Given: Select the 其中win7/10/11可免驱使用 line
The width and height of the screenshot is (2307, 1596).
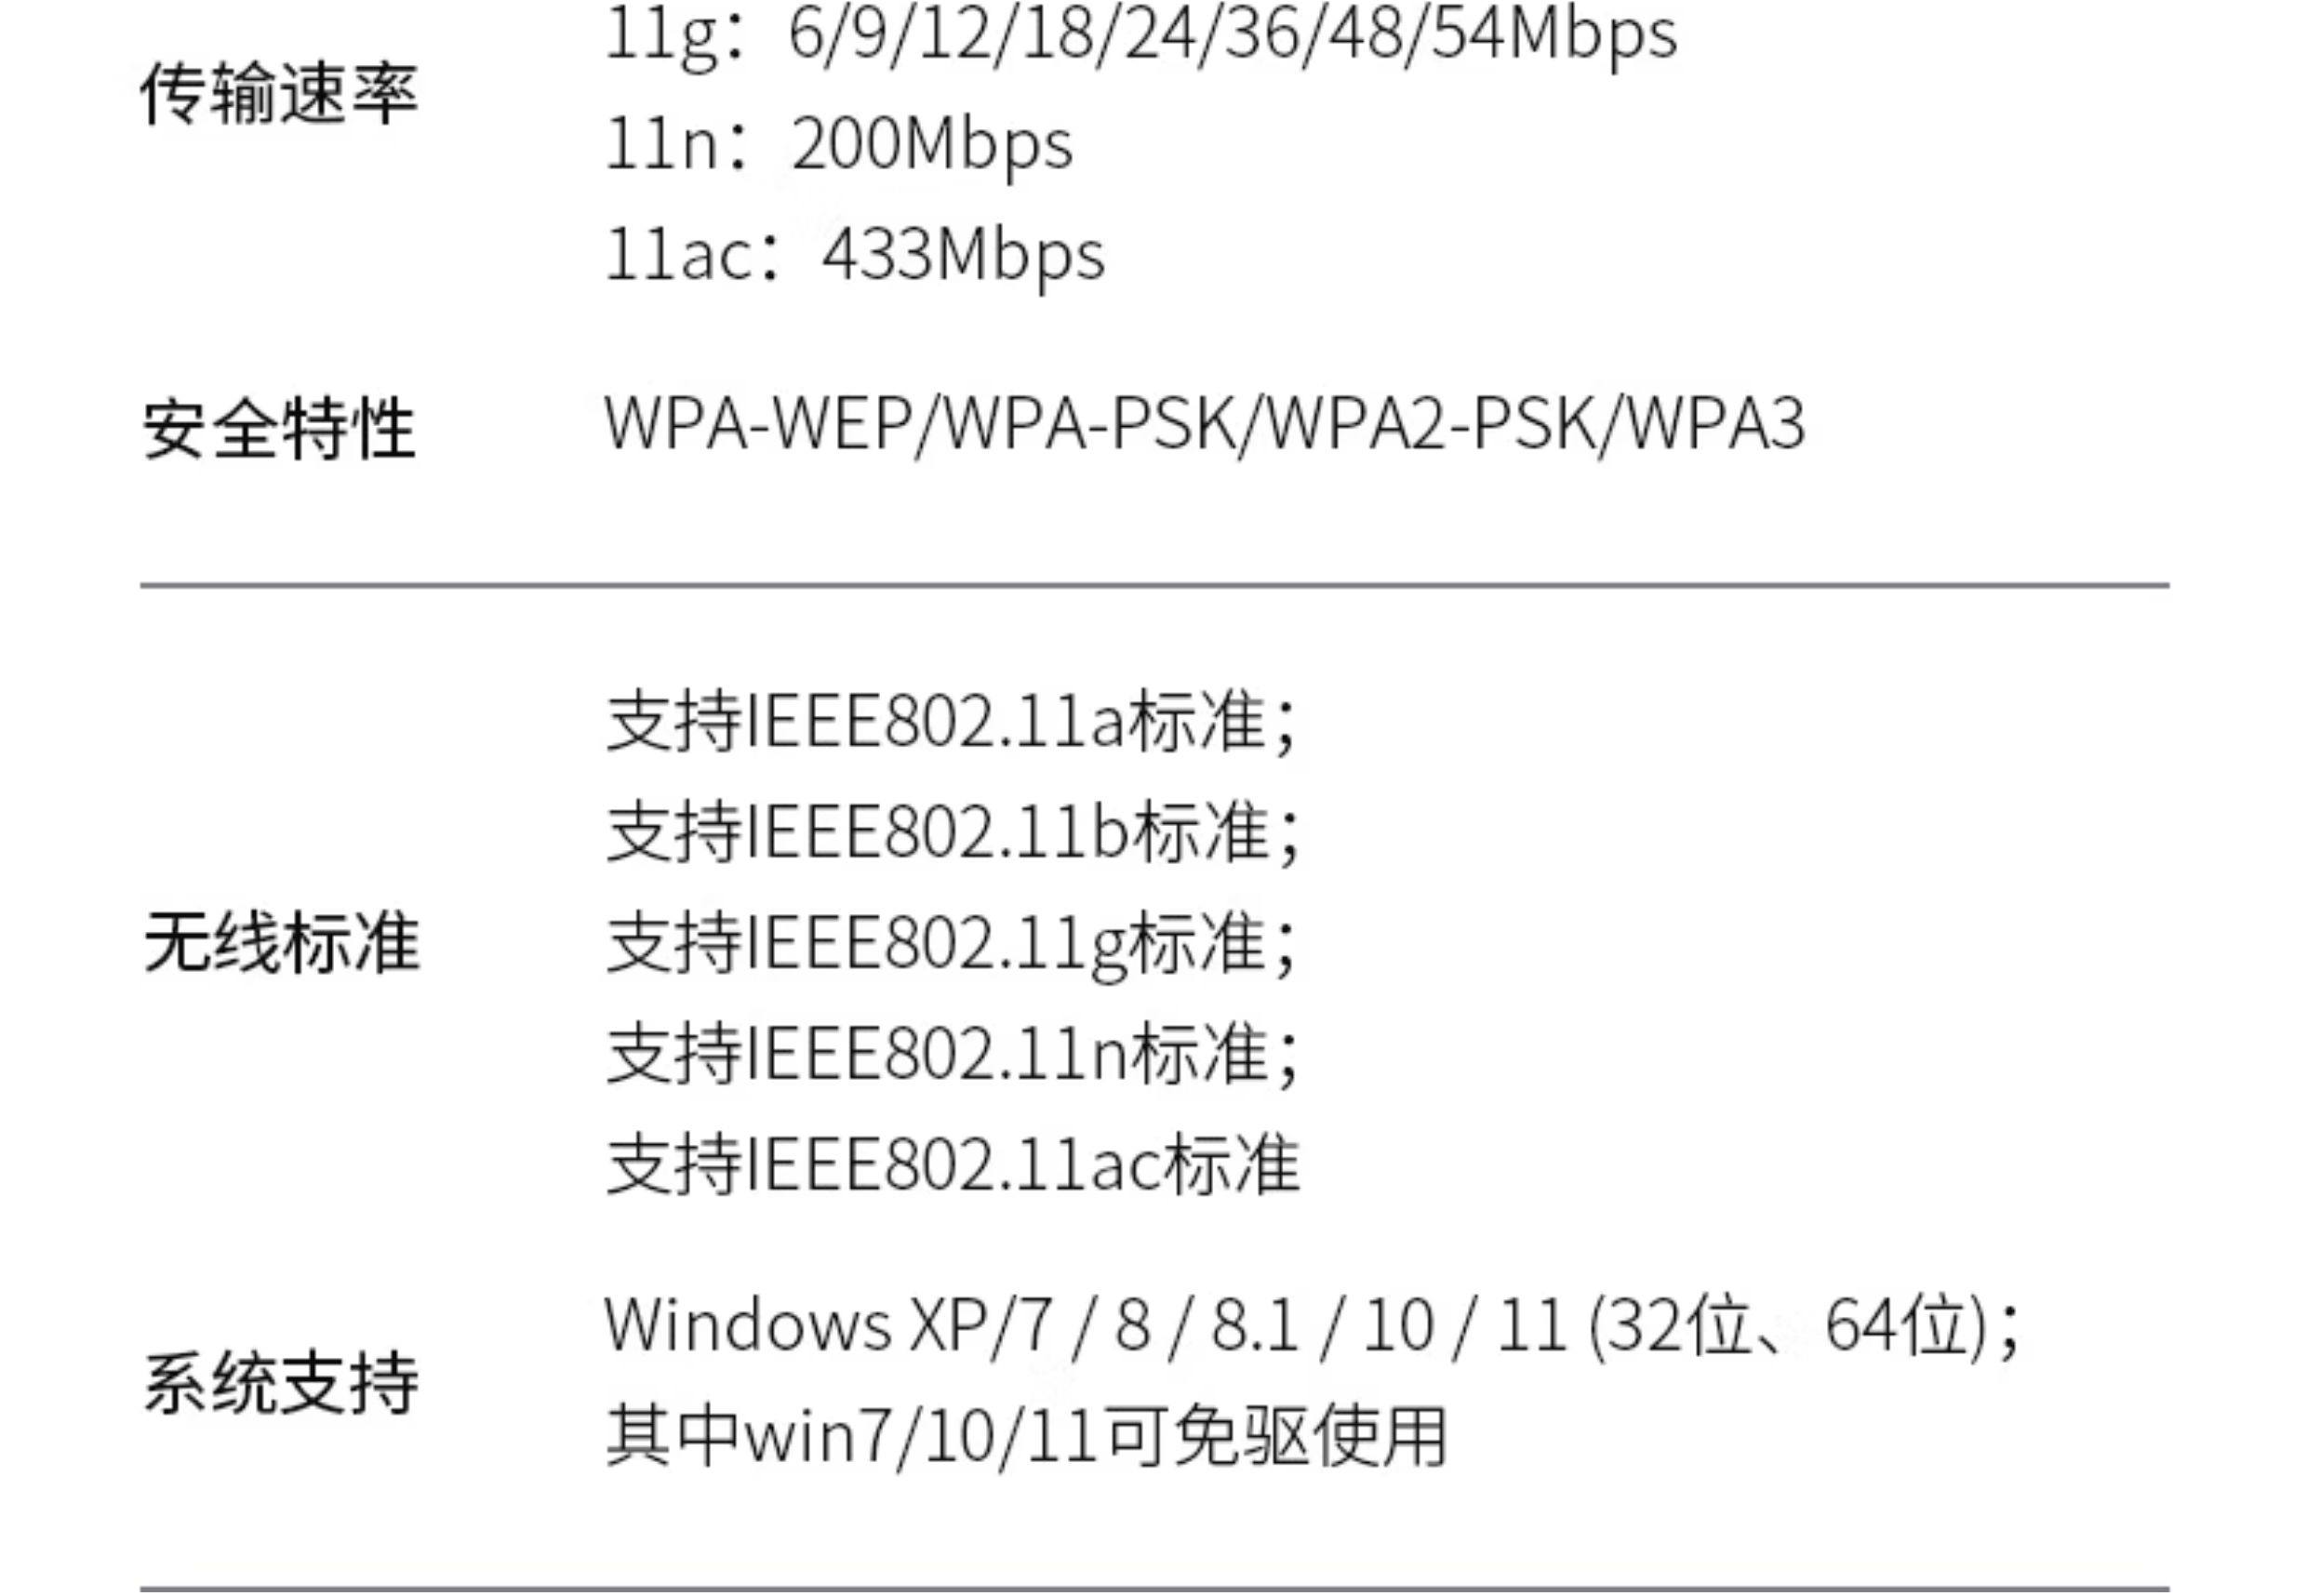Looking at the screenshot, I should click(x=1026, y=1438).
